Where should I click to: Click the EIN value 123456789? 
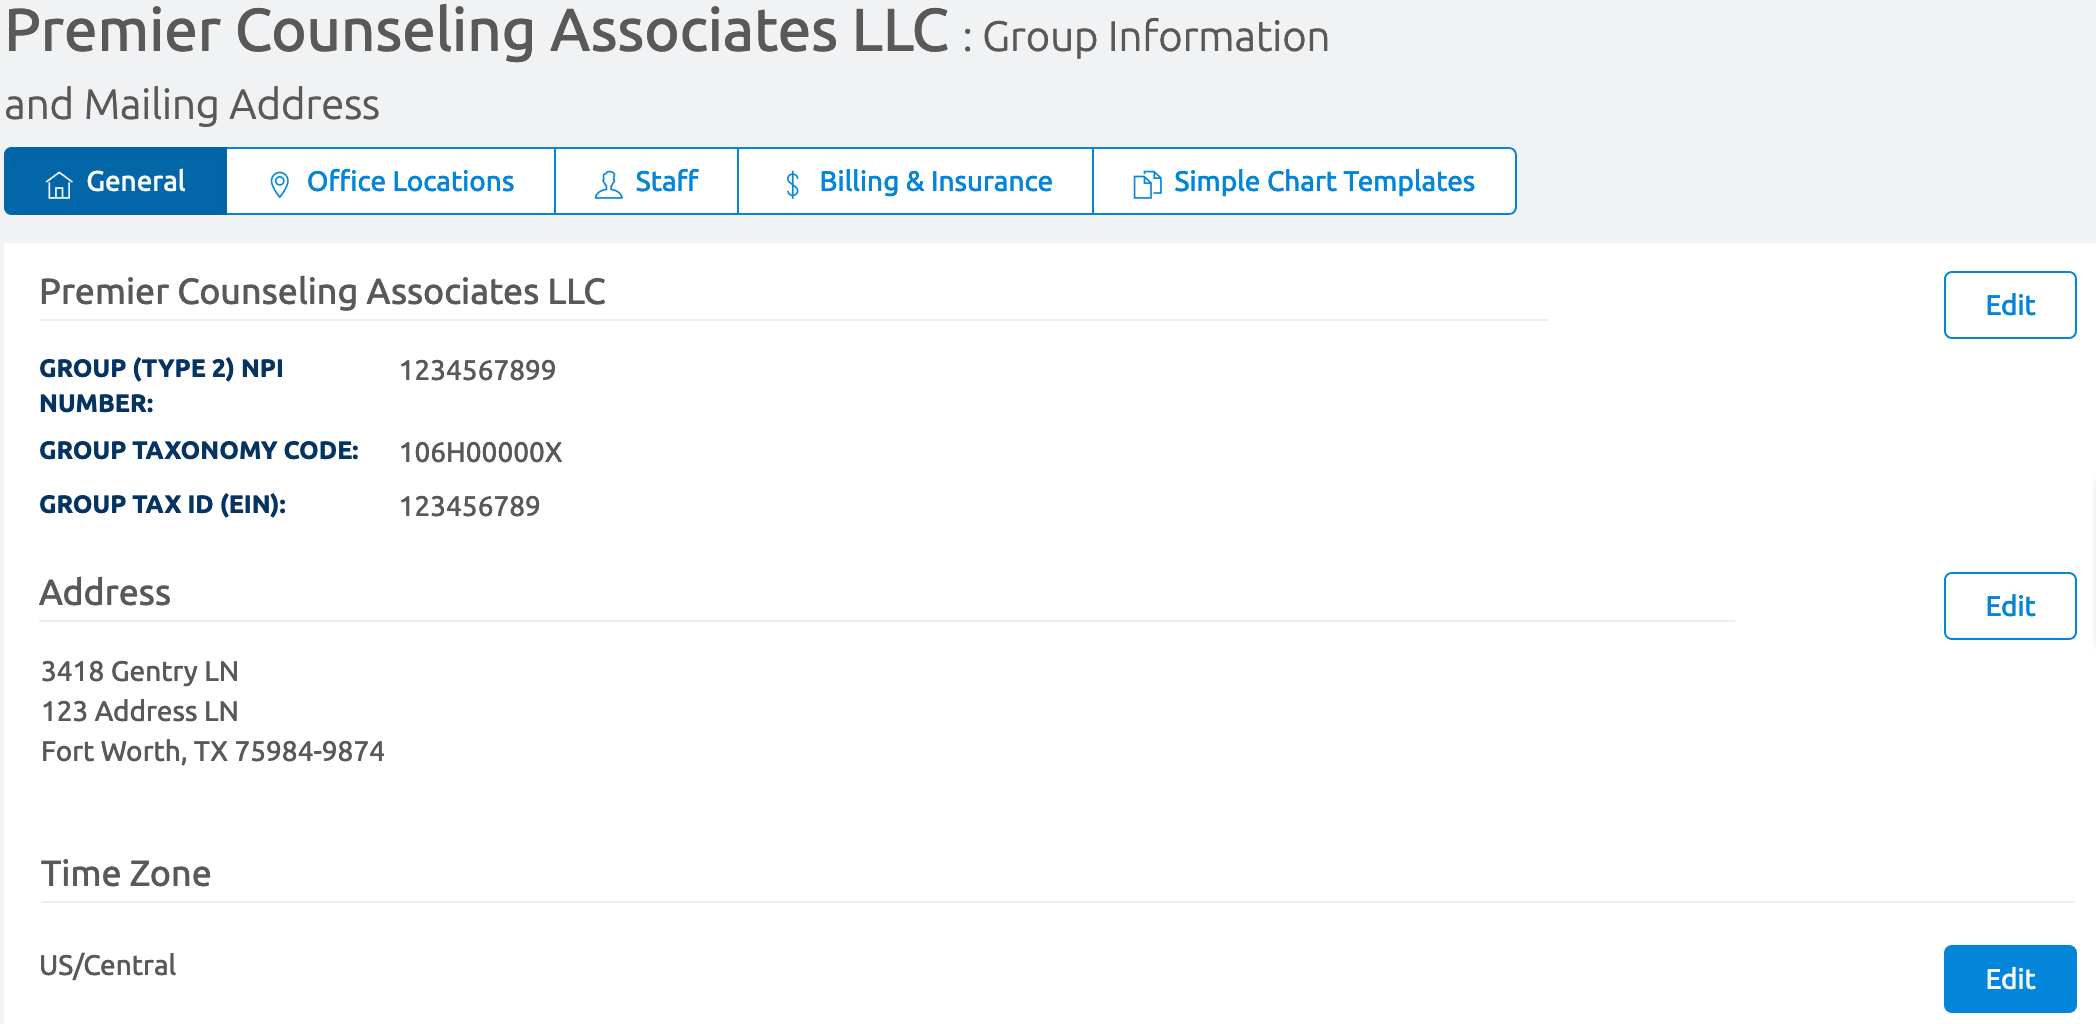coord(469,506)
